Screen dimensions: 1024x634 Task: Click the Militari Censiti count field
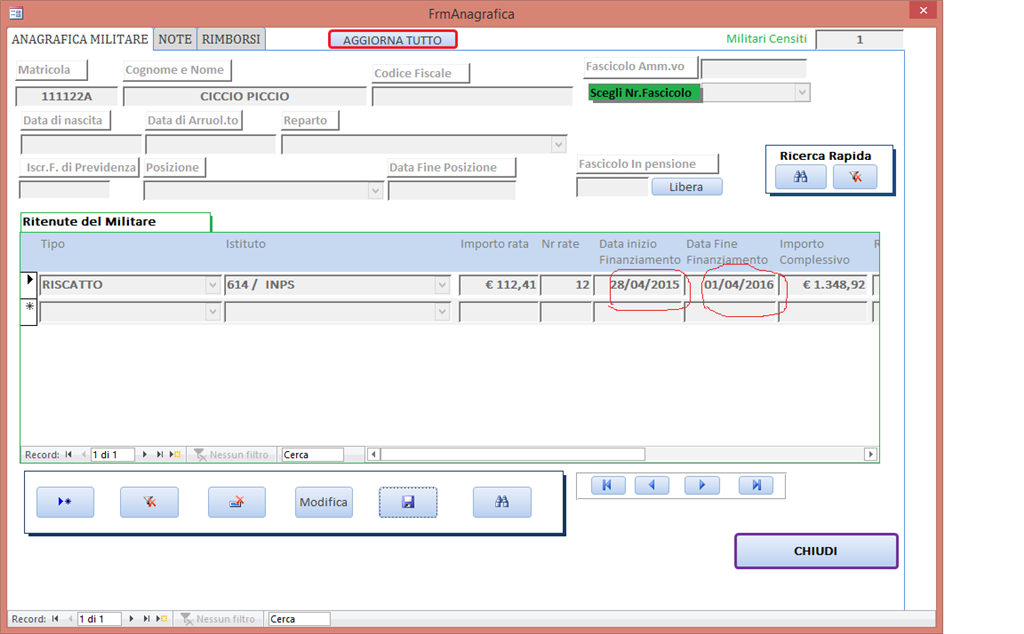pos(859,40)
